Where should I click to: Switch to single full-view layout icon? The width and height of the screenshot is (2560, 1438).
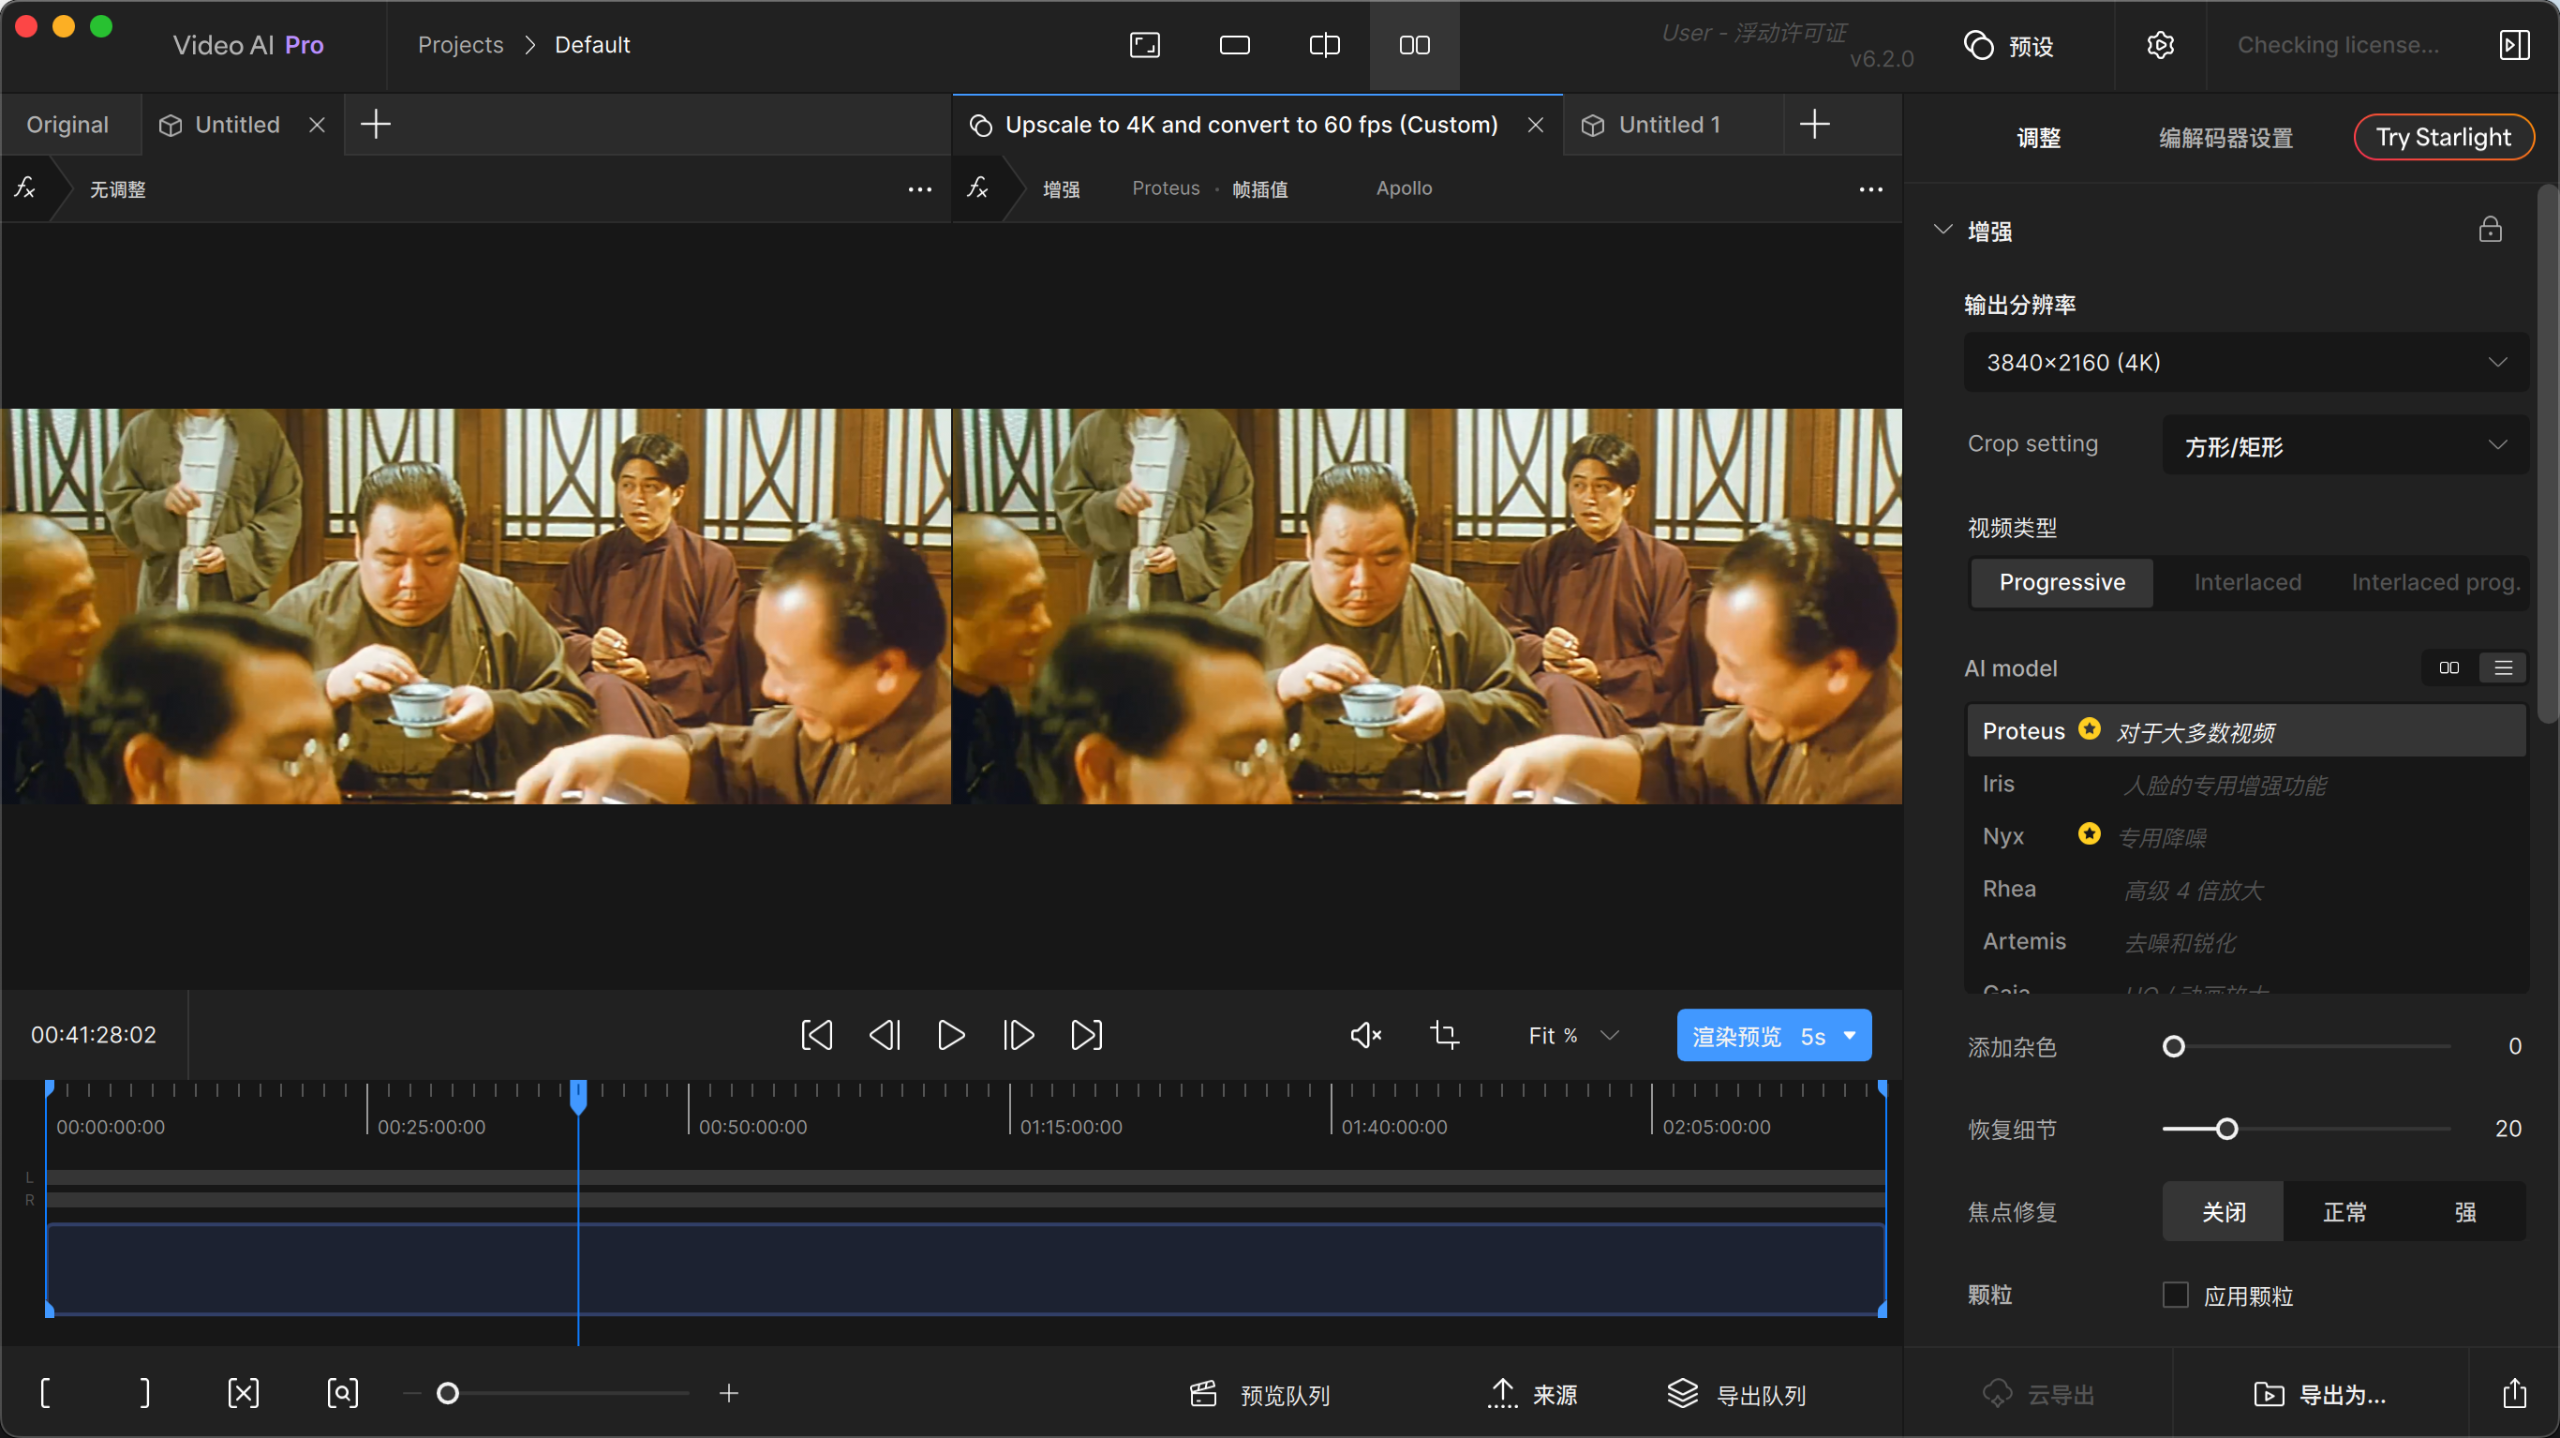[1144, 45]
